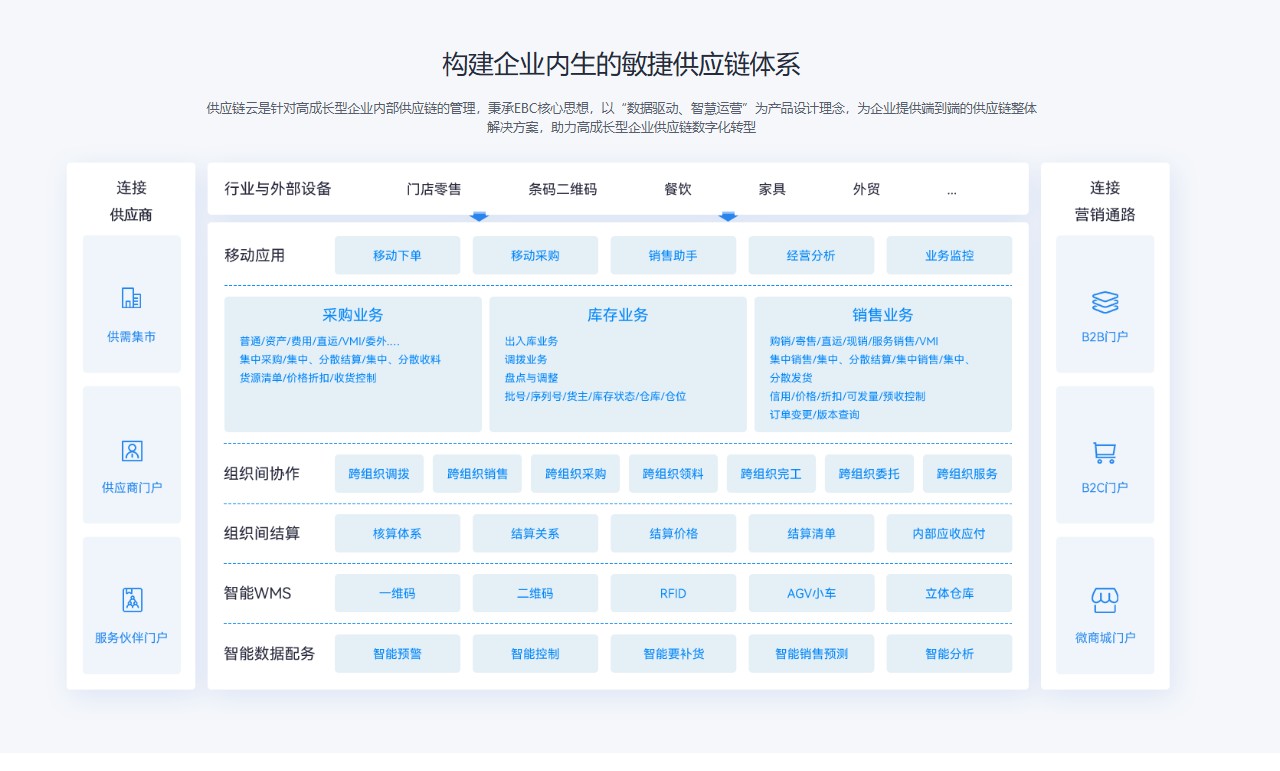Click the B2C门户 shopping cart icon

[1105, 453]
